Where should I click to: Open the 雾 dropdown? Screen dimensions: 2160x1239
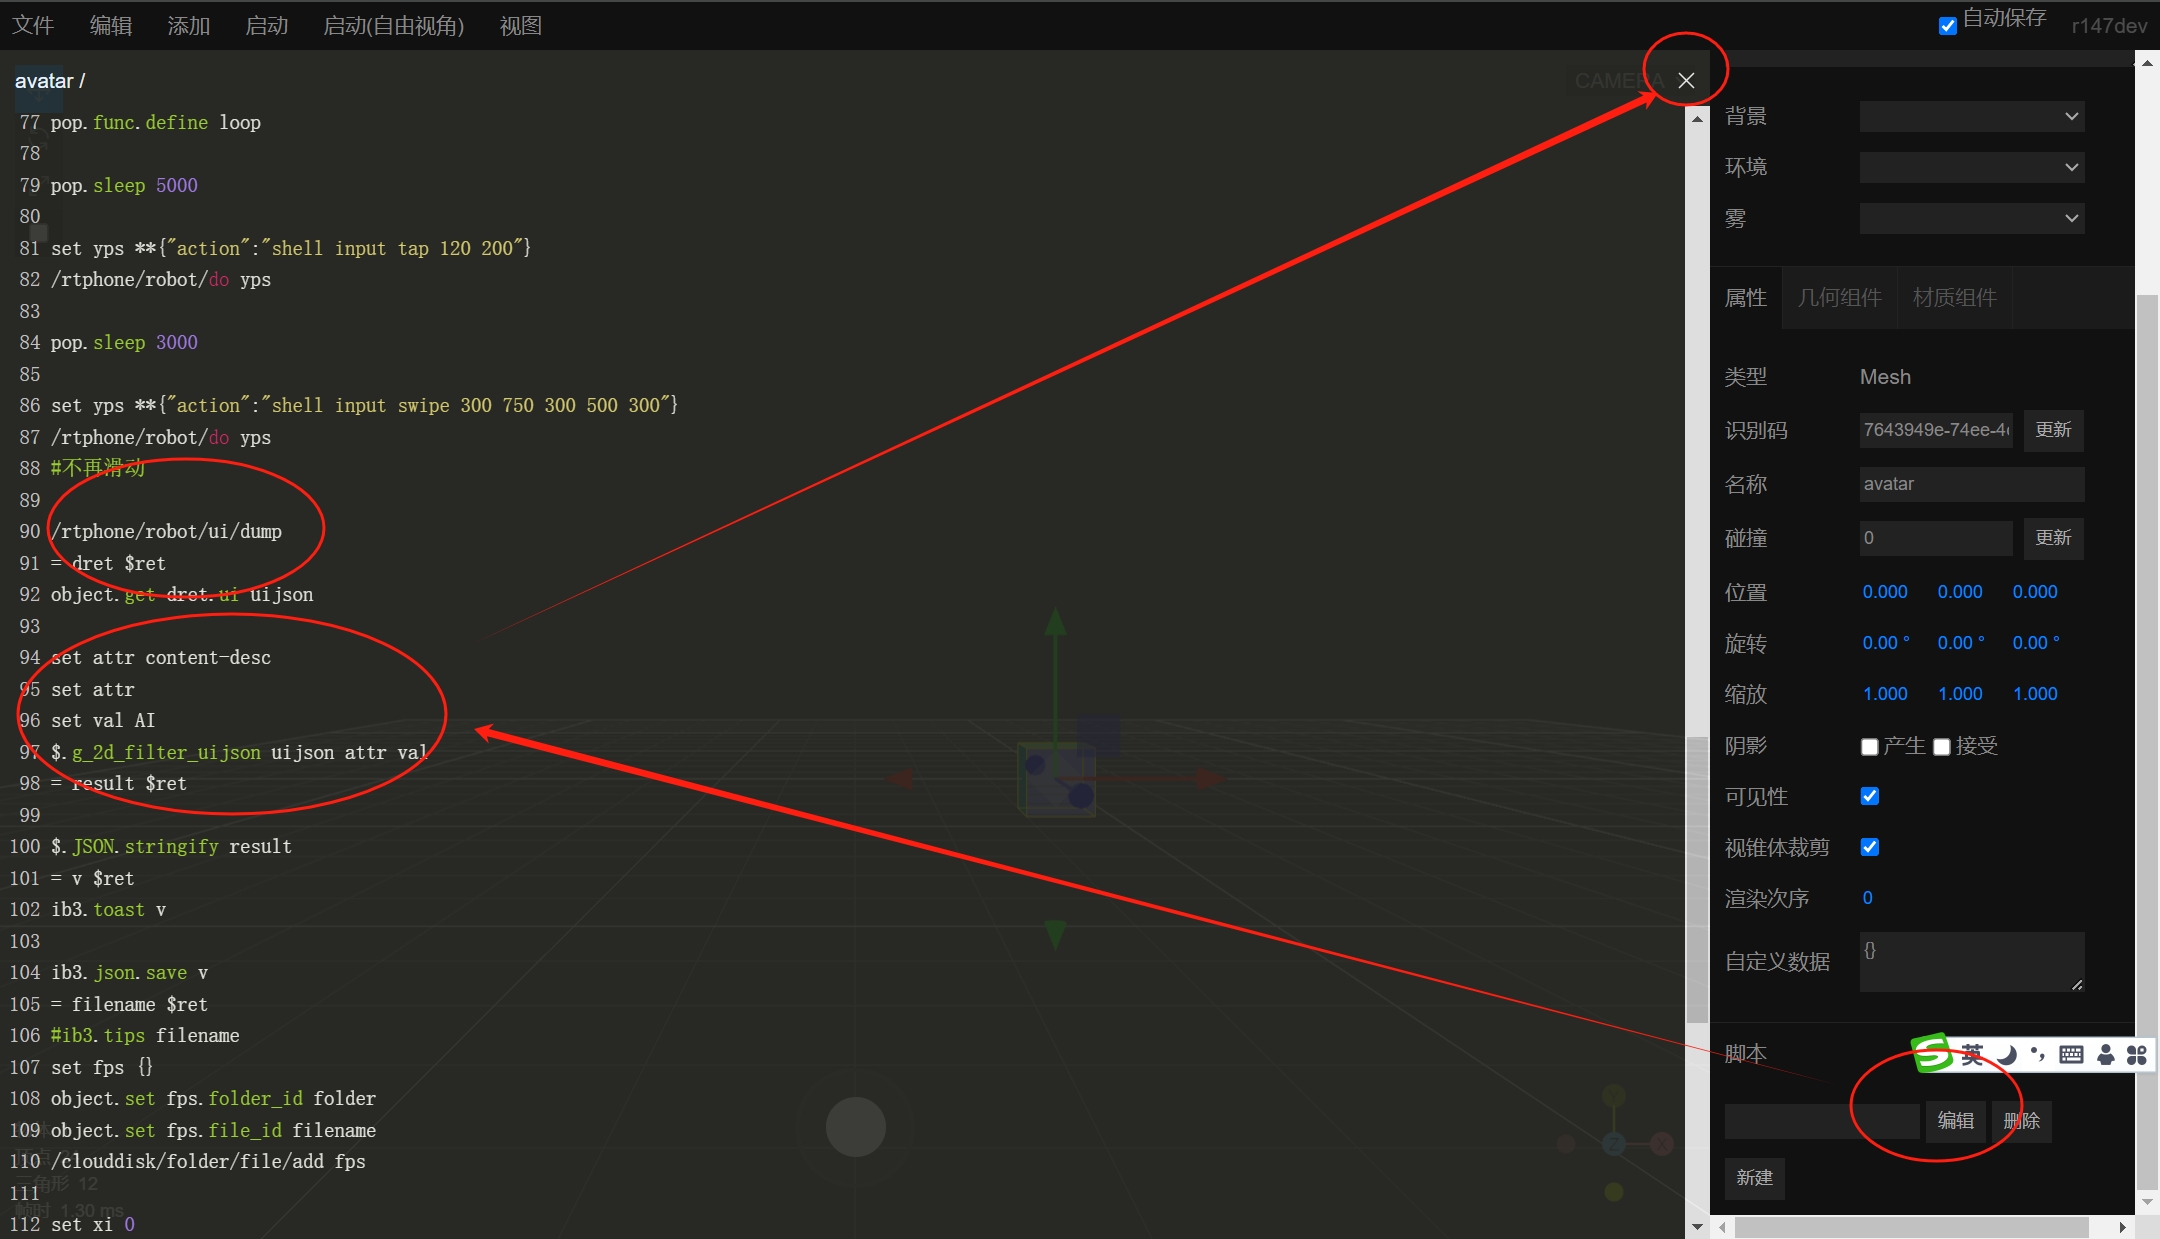tap(1972, 218)
